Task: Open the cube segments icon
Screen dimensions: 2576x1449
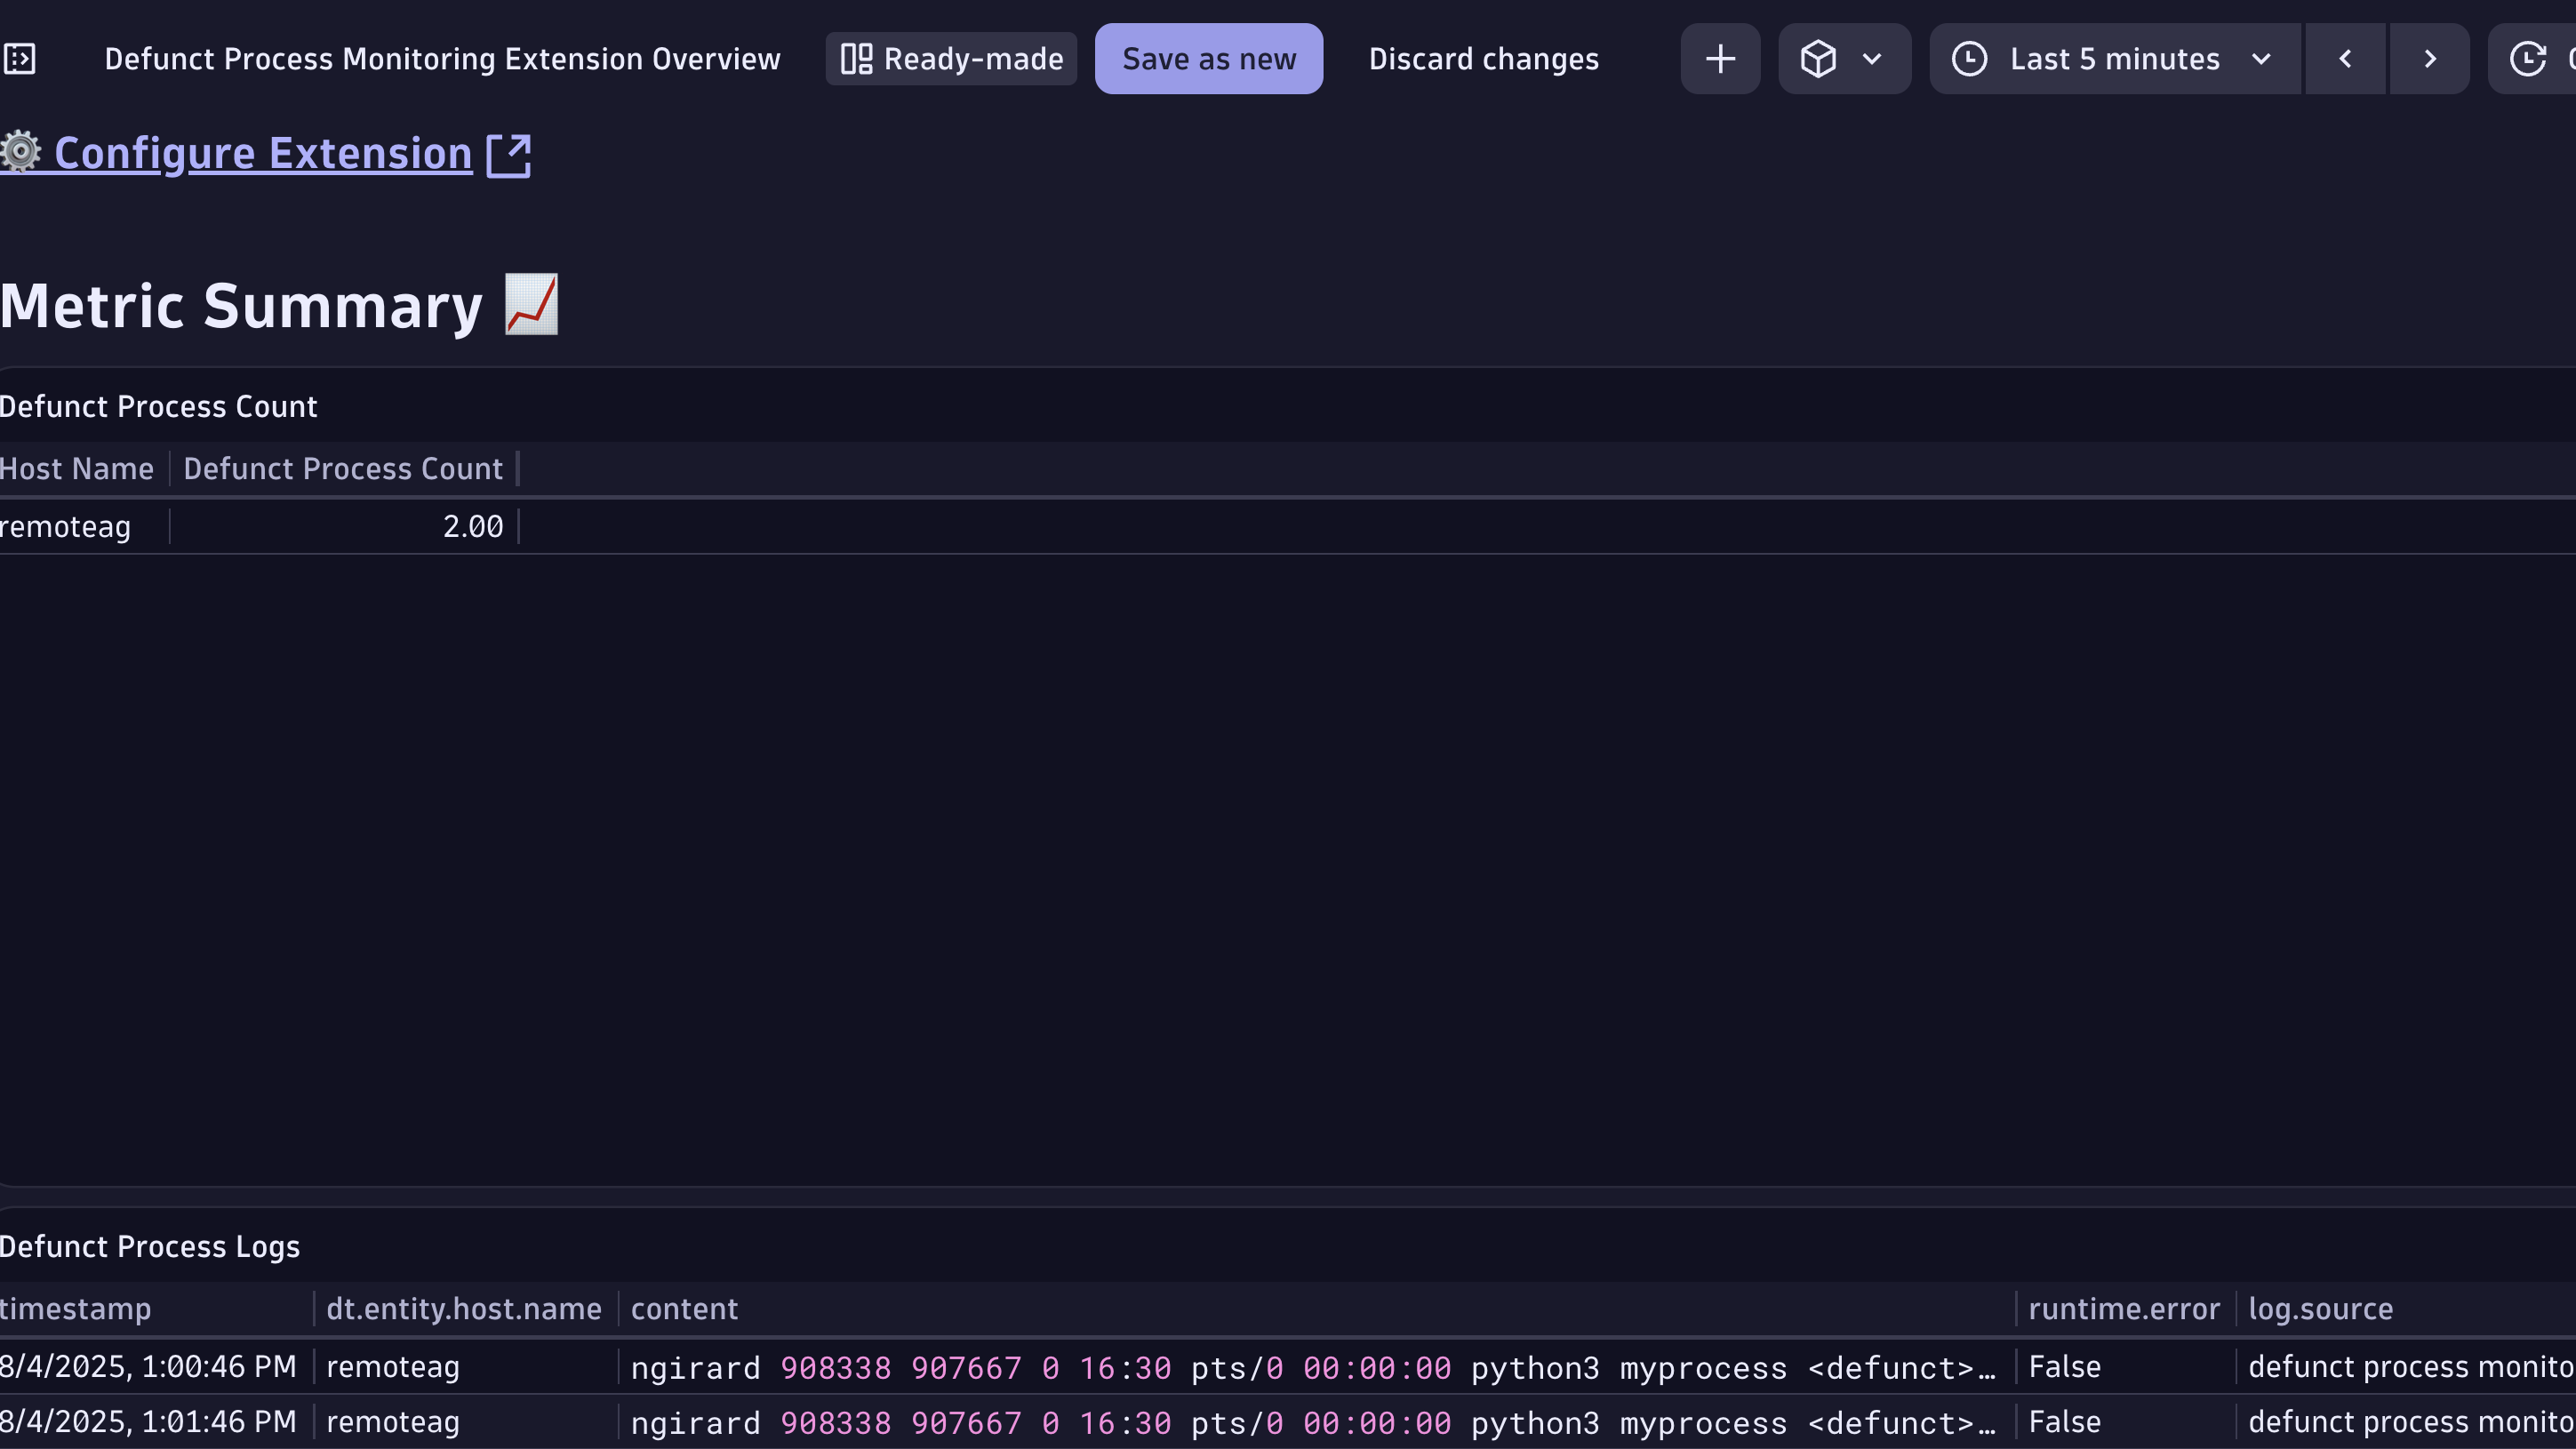Action: point(1818,59)
